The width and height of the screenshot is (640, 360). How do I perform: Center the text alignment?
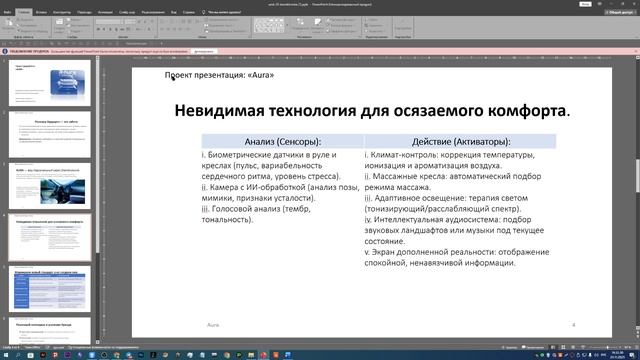pos(169,29)
